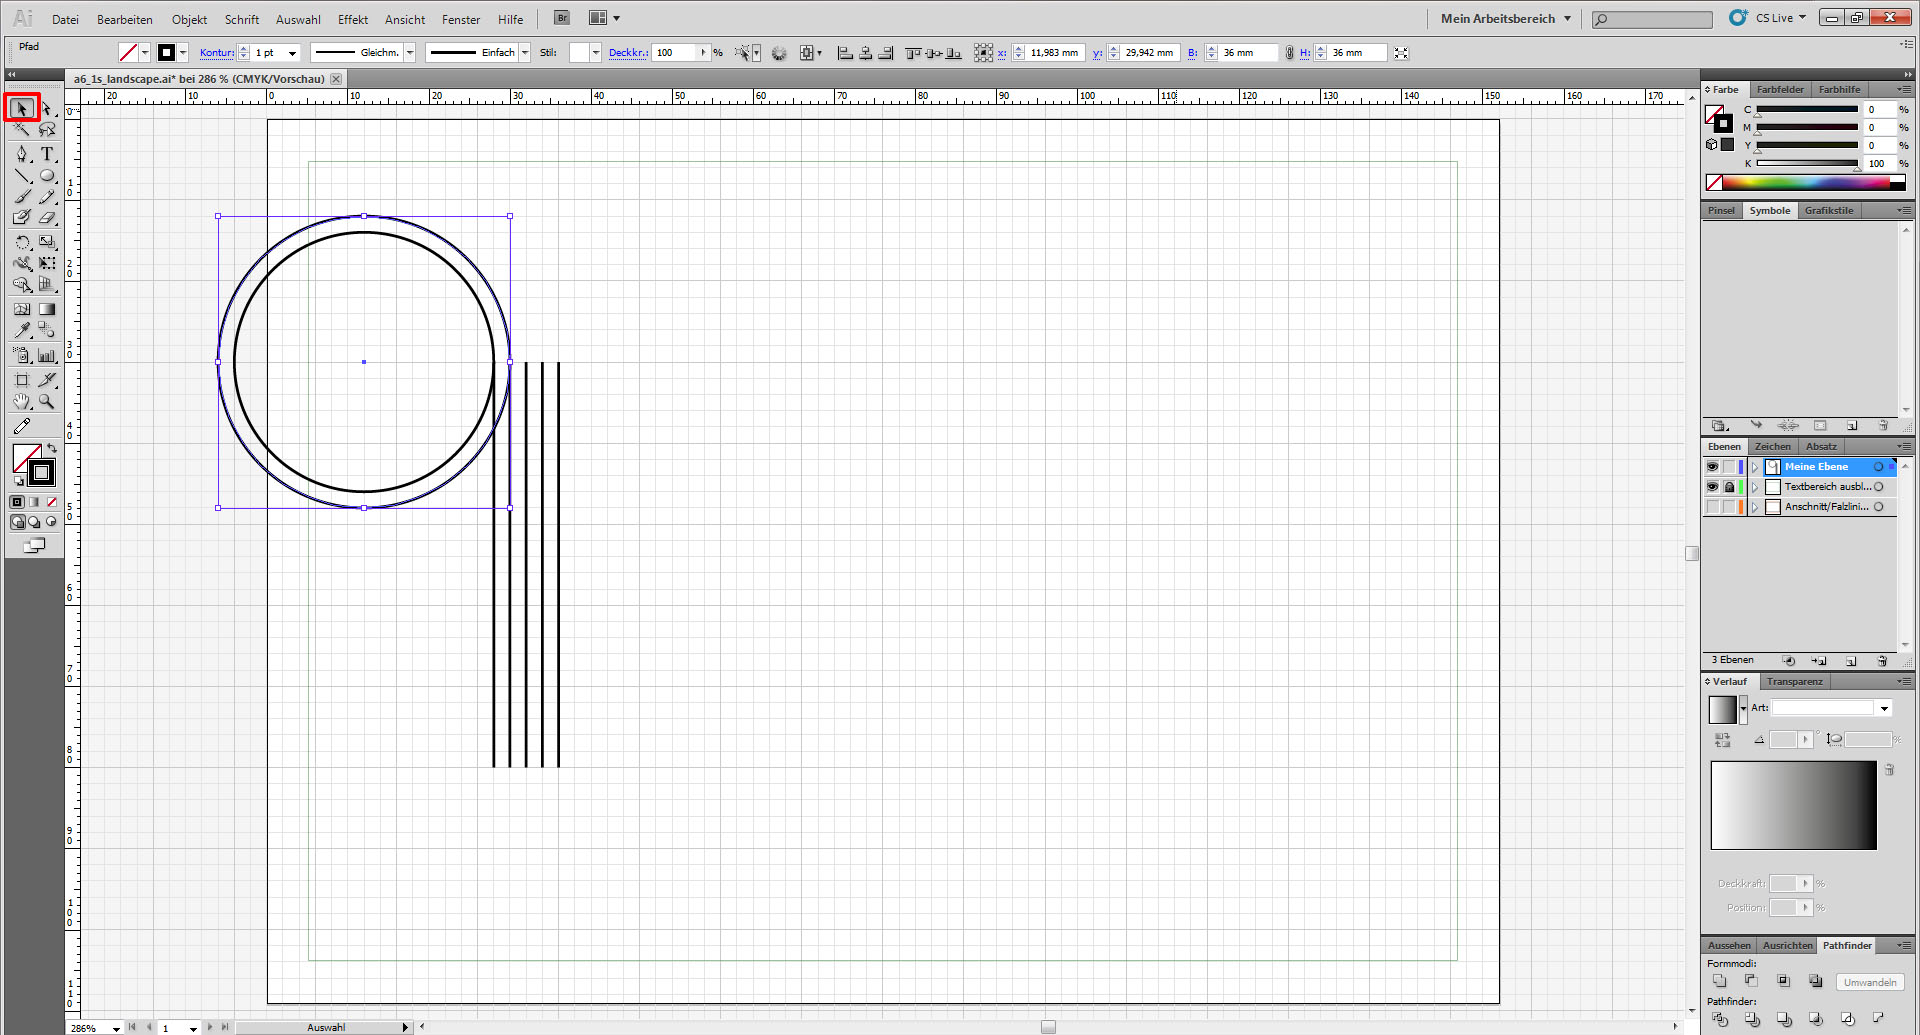Screen dimensions: 1920x1035
Task: Pick the Ellipse shape tool
Action: pyautogui.click(x=47, y=176)
